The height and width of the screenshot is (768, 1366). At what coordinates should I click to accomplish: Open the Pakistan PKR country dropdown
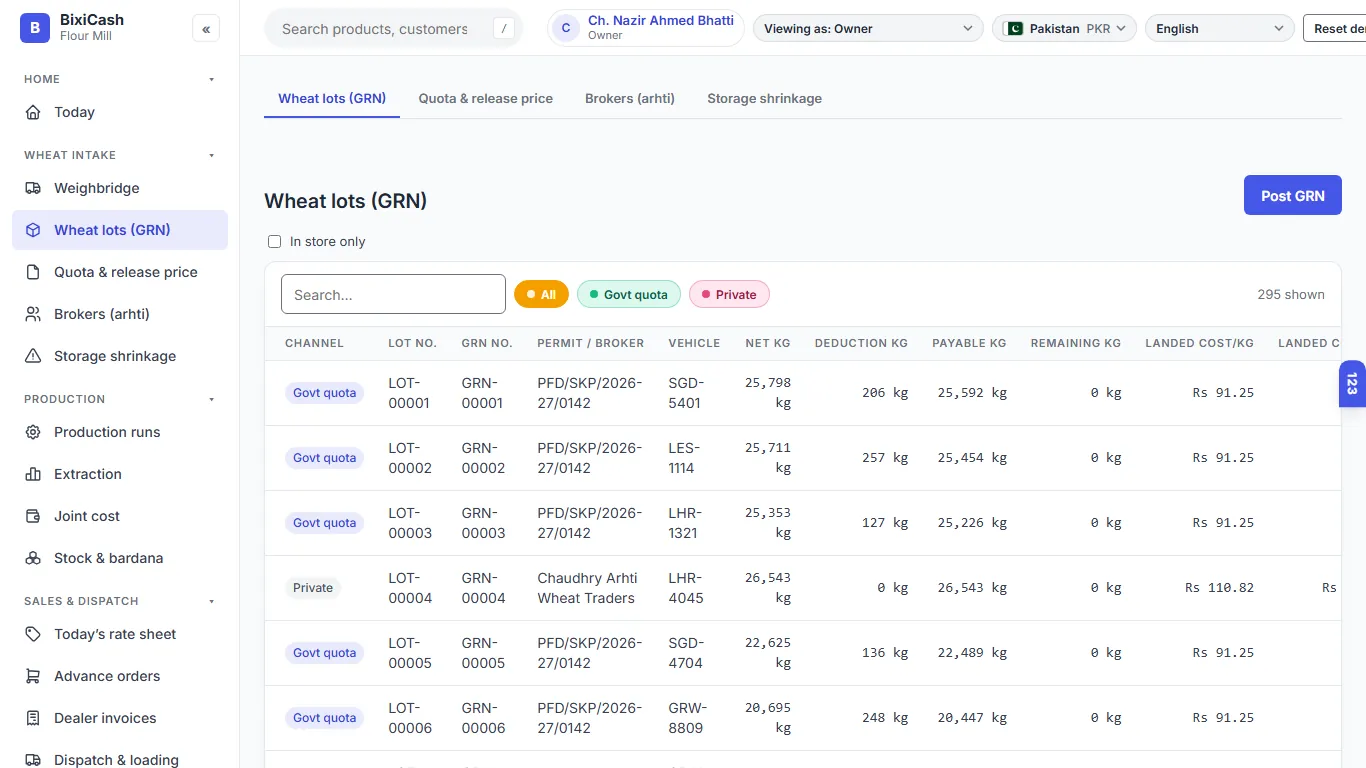coord(1064,28)
